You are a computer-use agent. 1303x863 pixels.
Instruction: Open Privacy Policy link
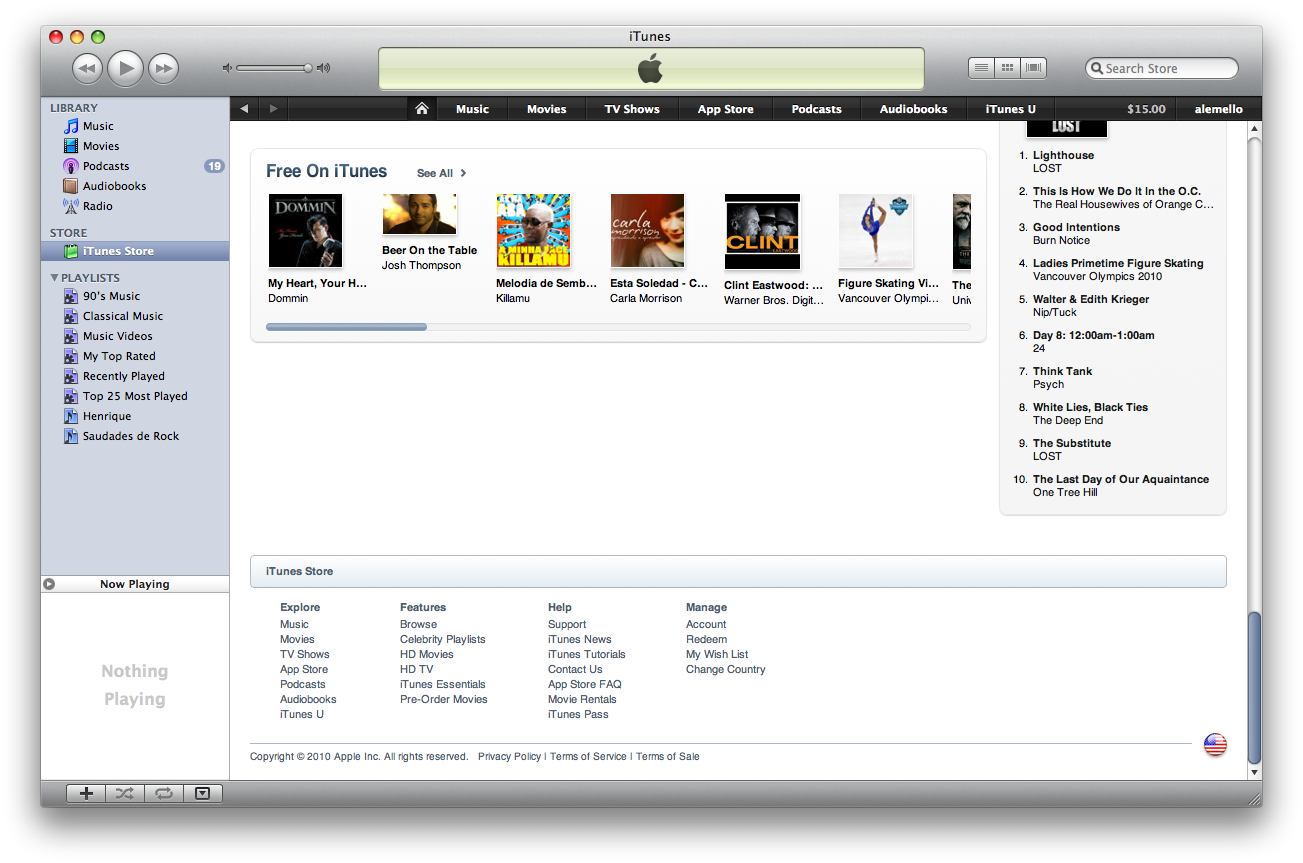[x=509, y=756]
